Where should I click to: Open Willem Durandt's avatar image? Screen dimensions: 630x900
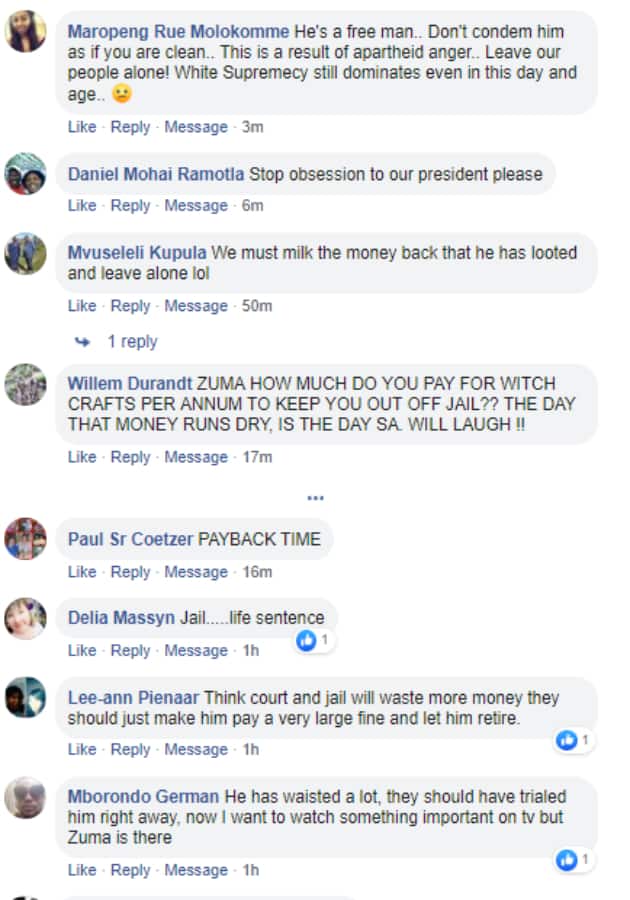coord(25,384)
